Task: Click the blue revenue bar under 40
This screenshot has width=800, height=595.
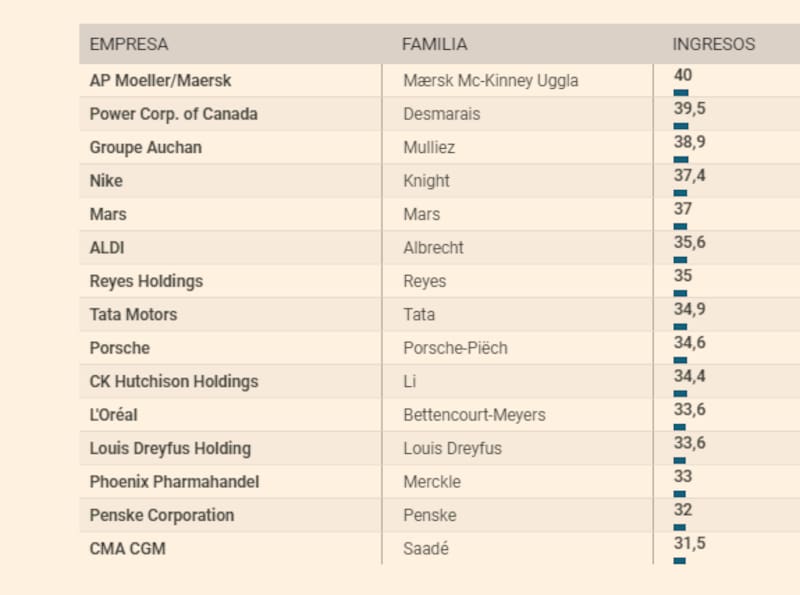Action: 680,92
